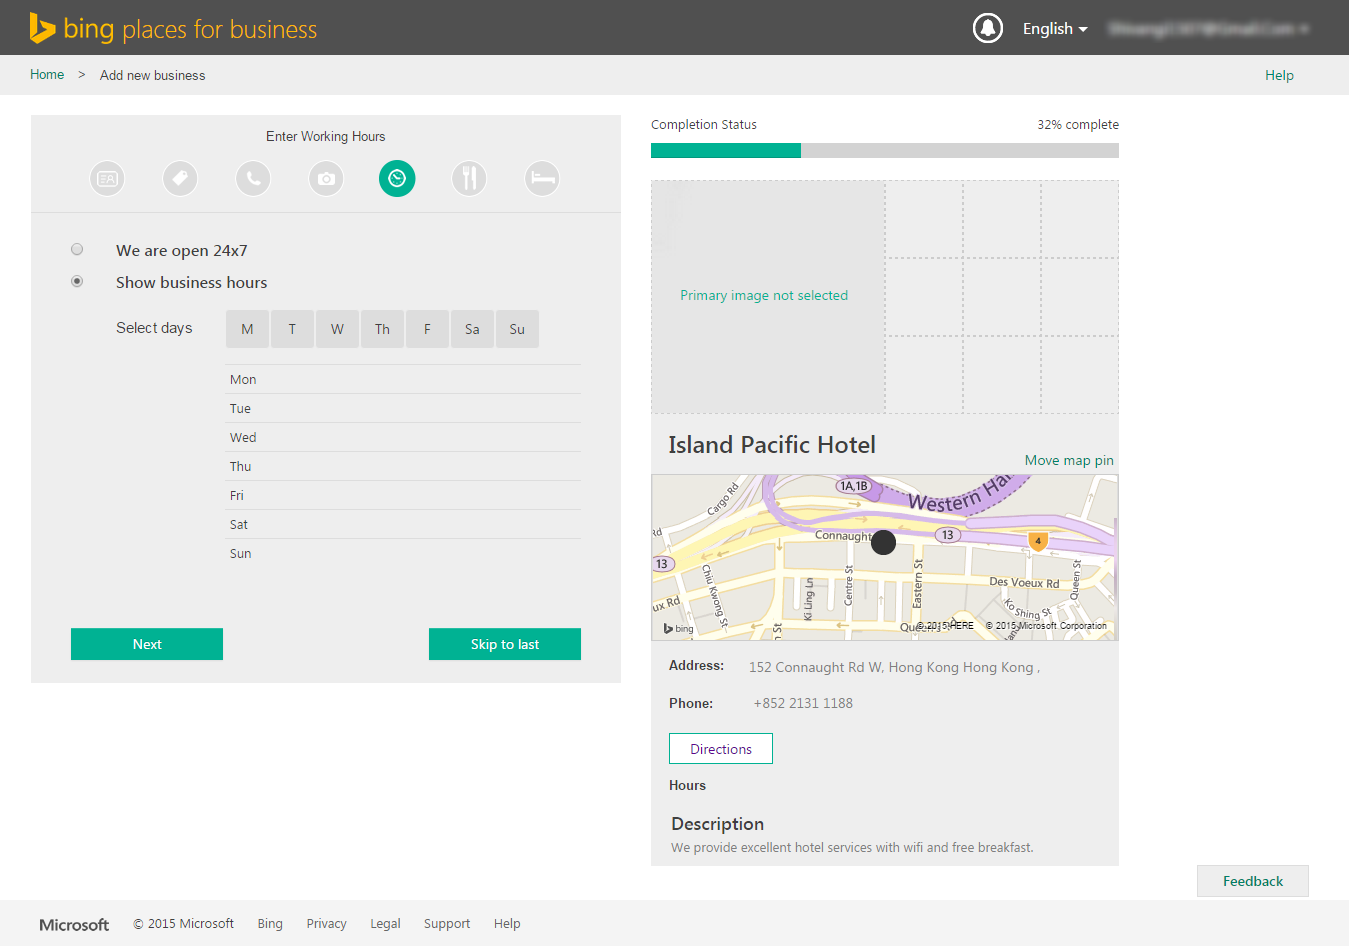Screen dimensions: 1349x946
Task: Click the address 152 Connaught Rd W text
Action: click(x=894, y=667)
